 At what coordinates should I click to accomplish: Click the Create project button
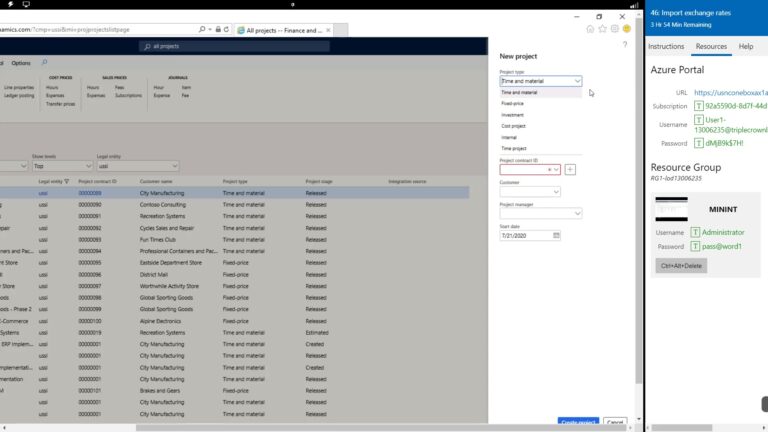pos(578,421)
